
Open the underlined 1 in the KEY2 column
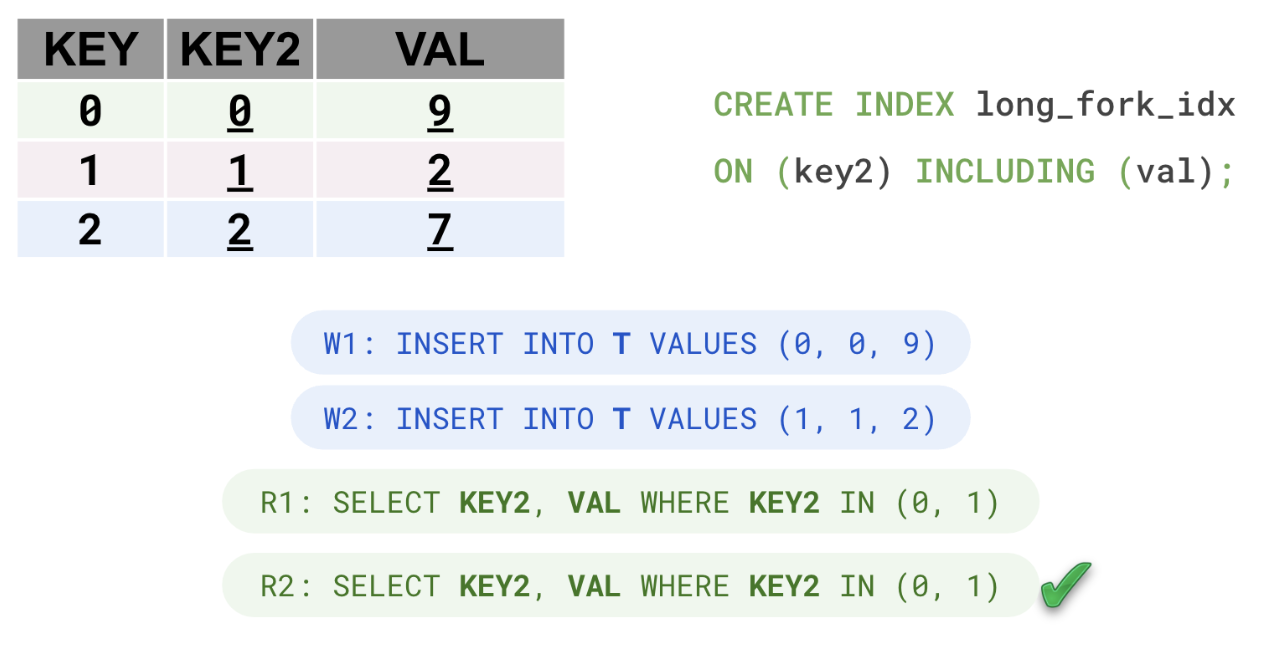240,171
